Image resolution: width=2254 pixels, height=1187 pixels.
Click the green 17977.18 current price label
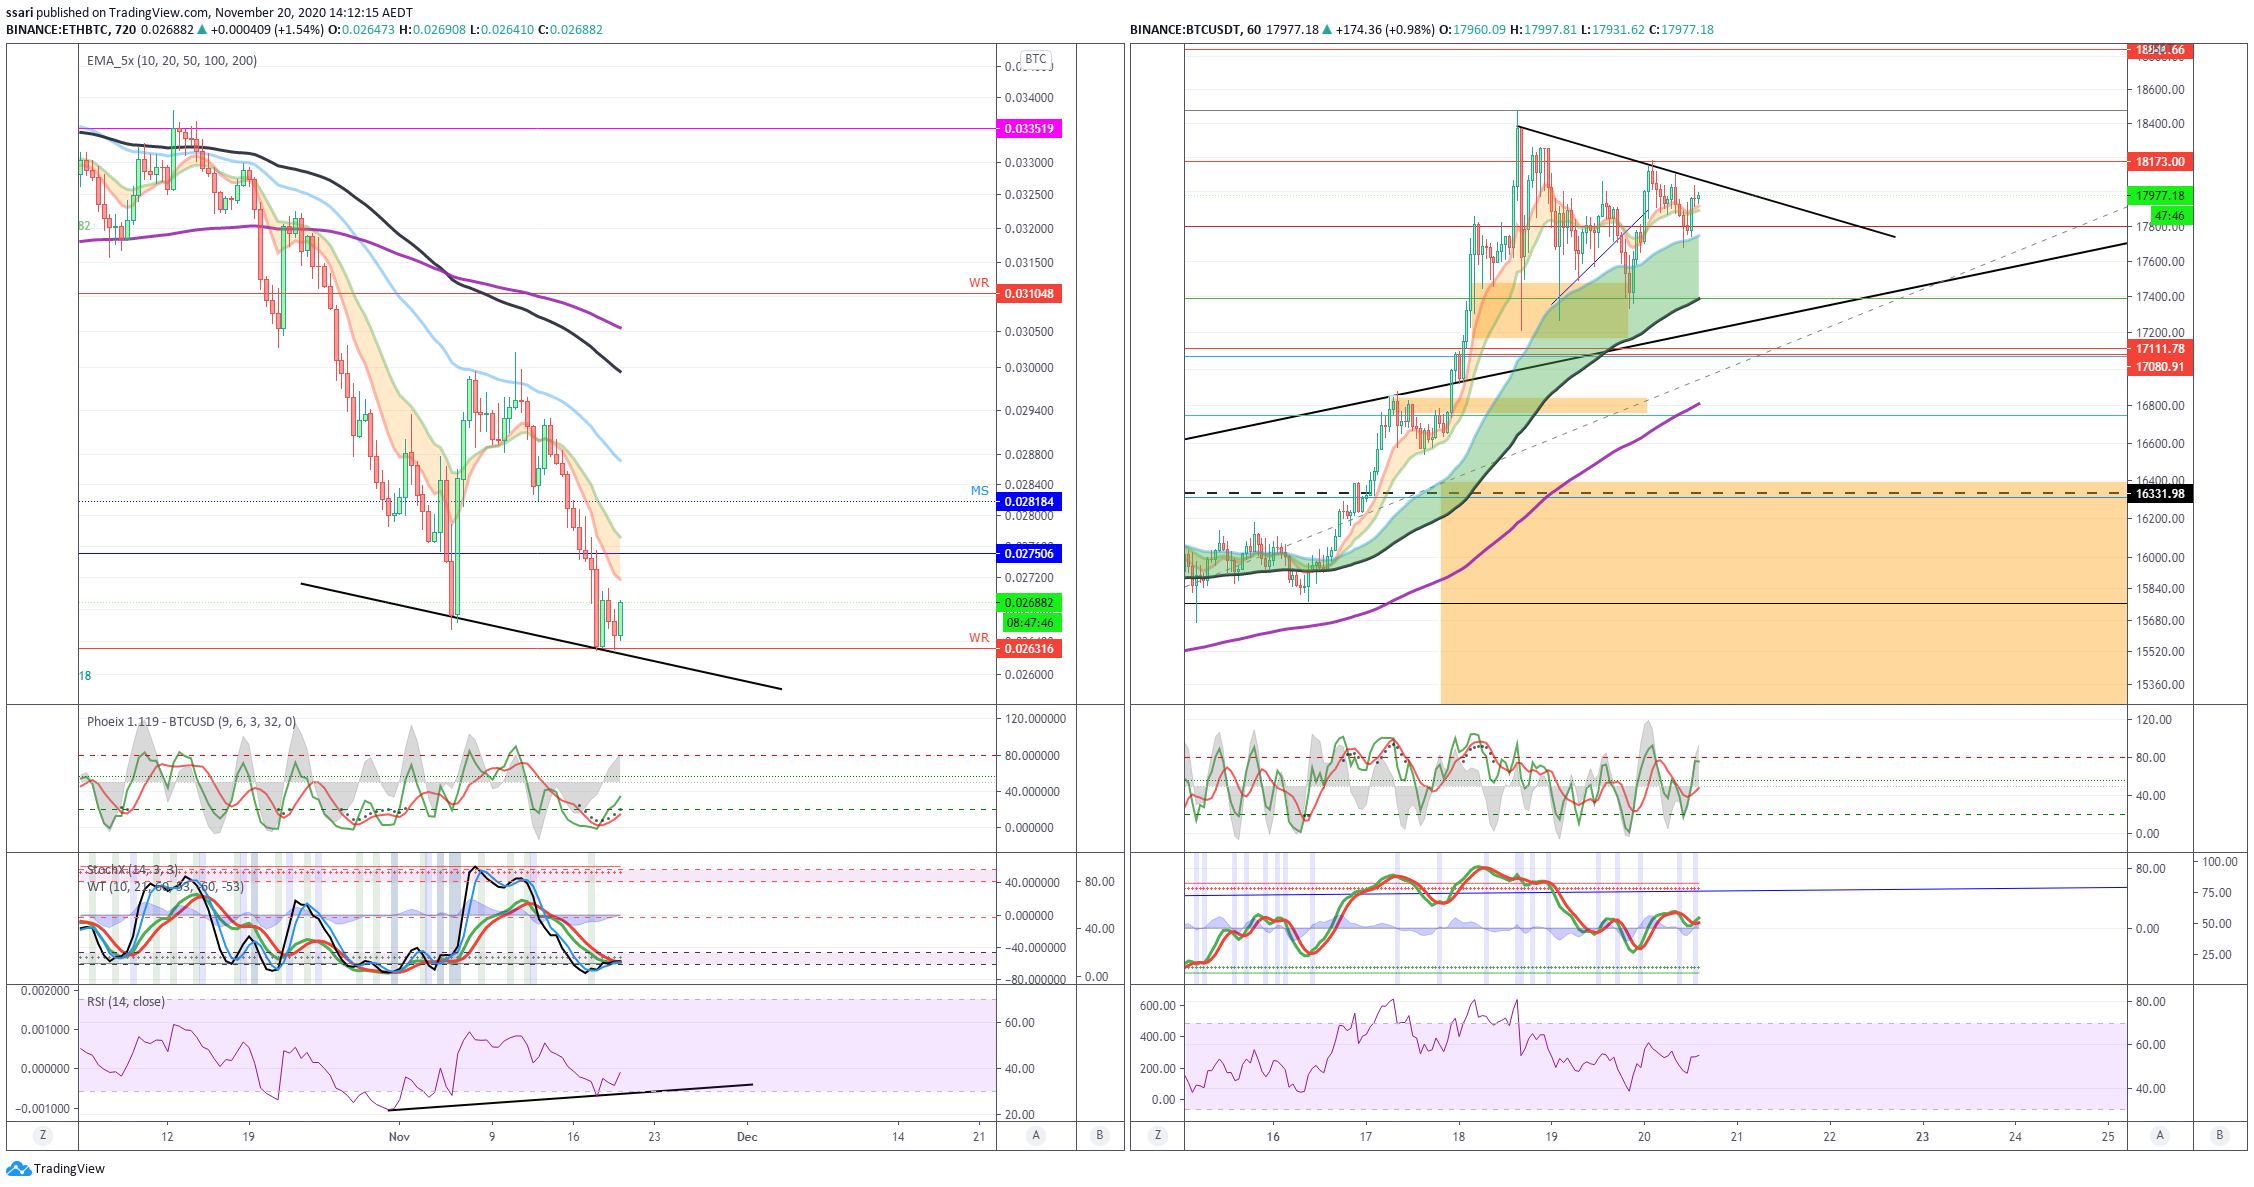pos(2160,196)
